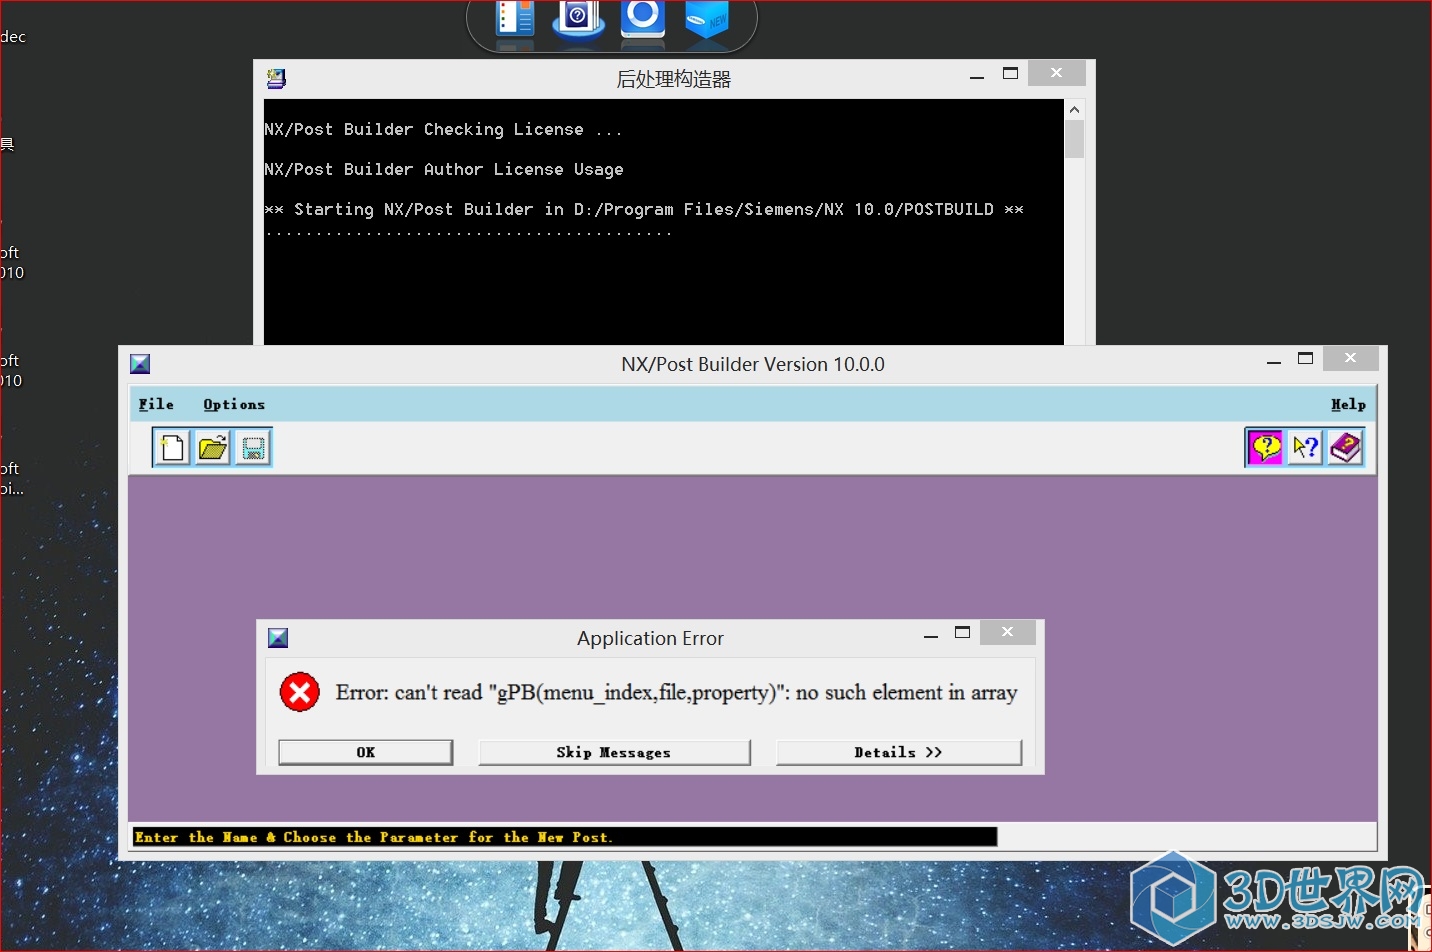Maximize the Application Error dialog
The height and width of the screenshot is (952, 1432).
pyautogui.click(x=963, y=632)
